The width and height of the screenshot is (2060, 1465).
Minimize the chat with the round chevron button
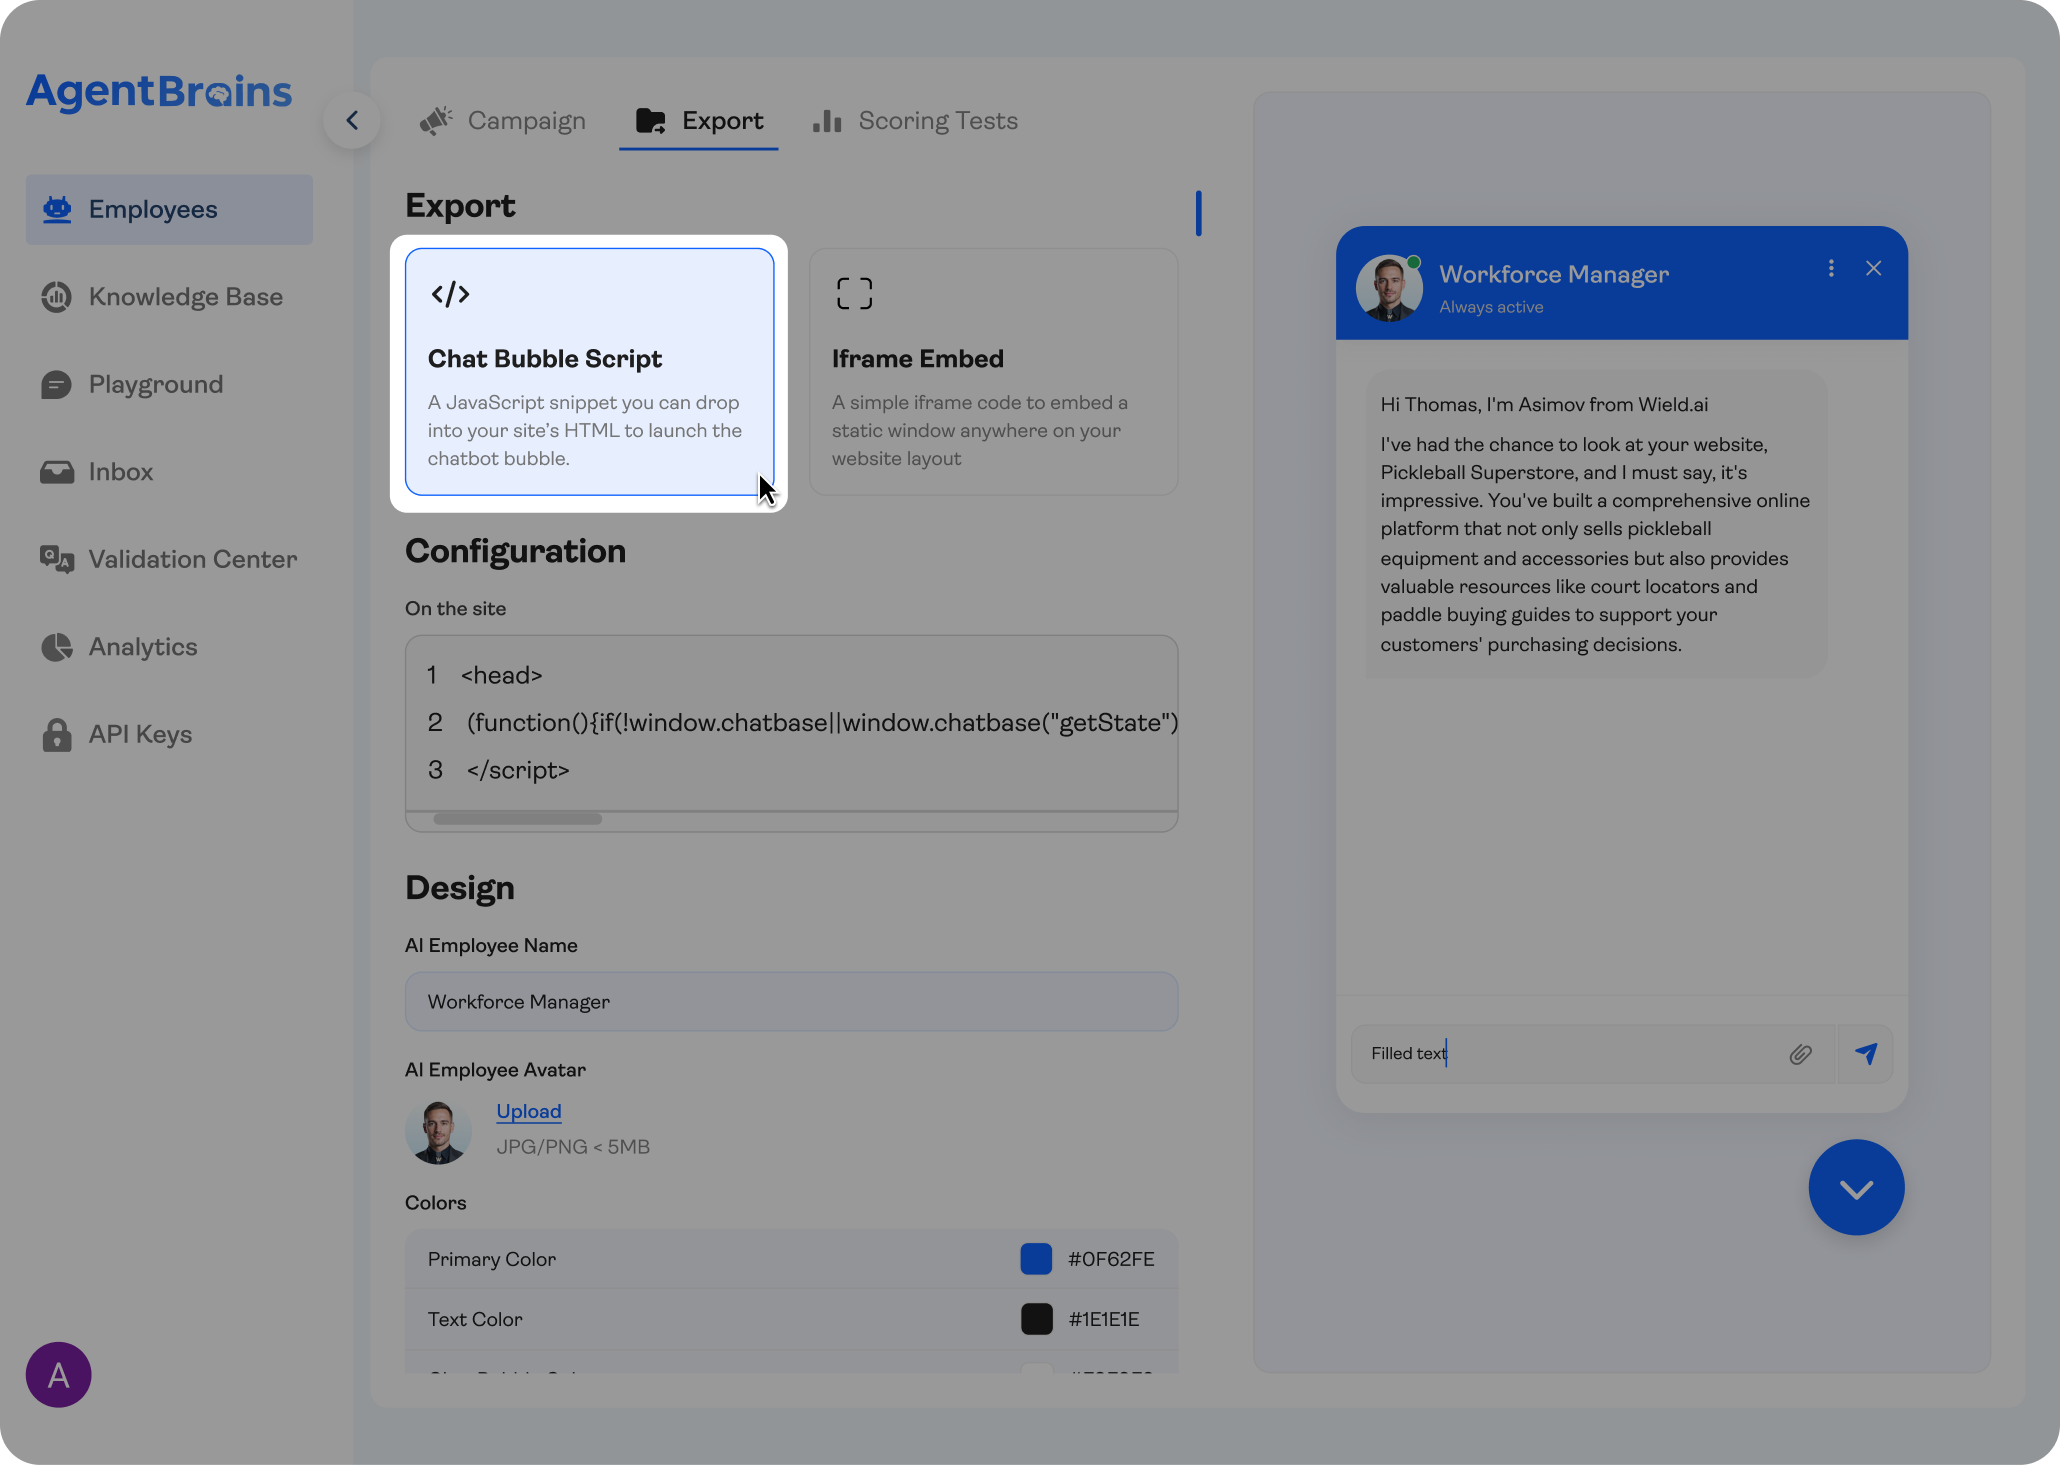pyautogui.click(x=1856, y=1188)
